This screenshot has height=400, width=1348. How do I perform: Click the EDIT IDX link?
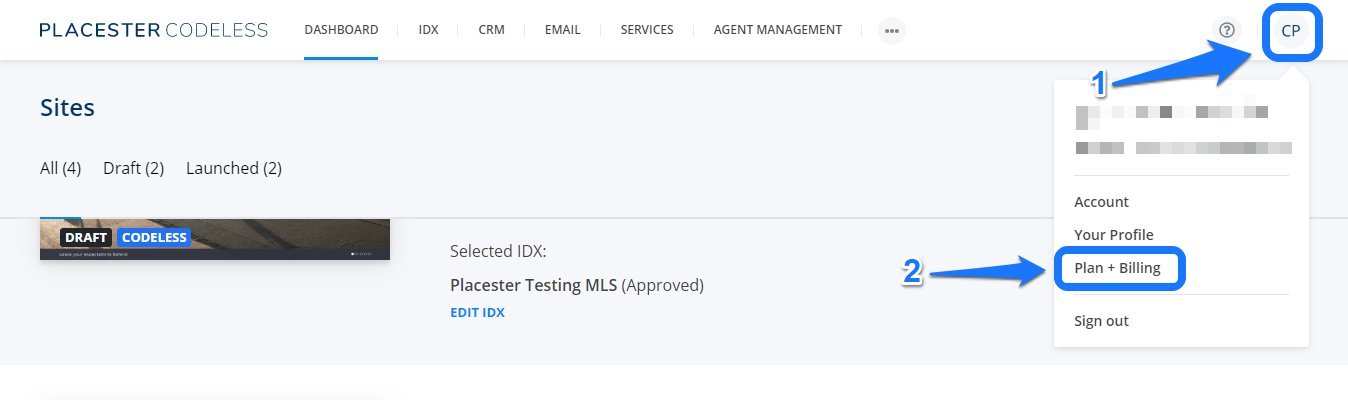coord(477,312)
